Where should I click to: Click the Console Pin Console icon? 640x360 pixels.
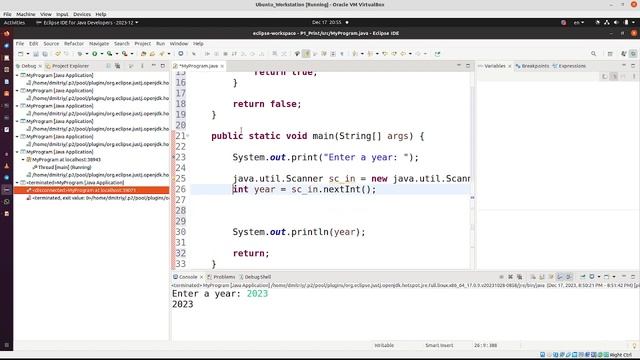click(x=583, y=277)
